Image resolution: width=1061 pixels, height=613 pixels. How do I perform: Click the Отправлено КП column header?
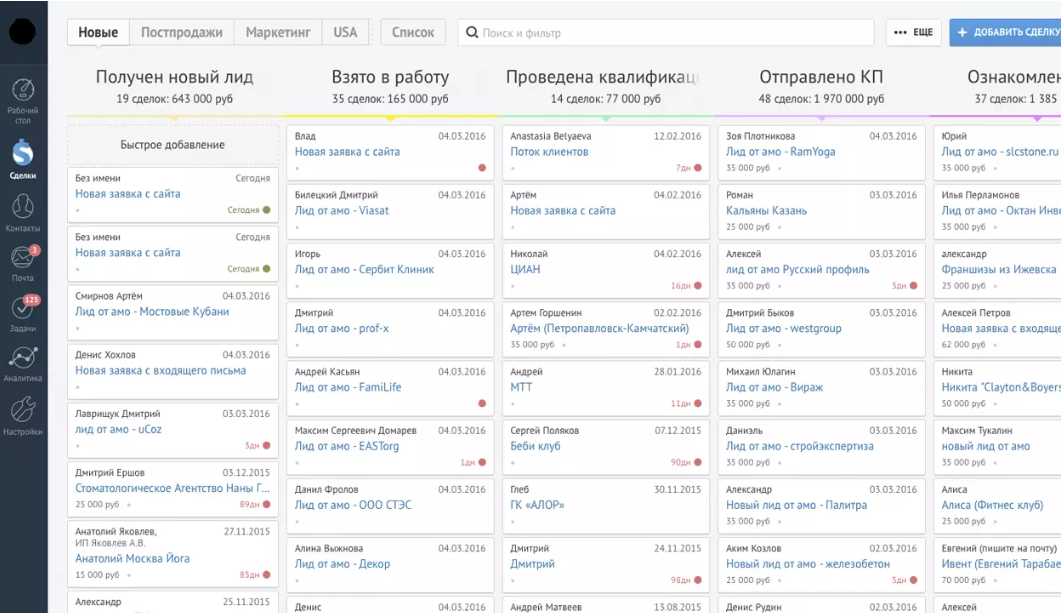[x=821, y=77]
